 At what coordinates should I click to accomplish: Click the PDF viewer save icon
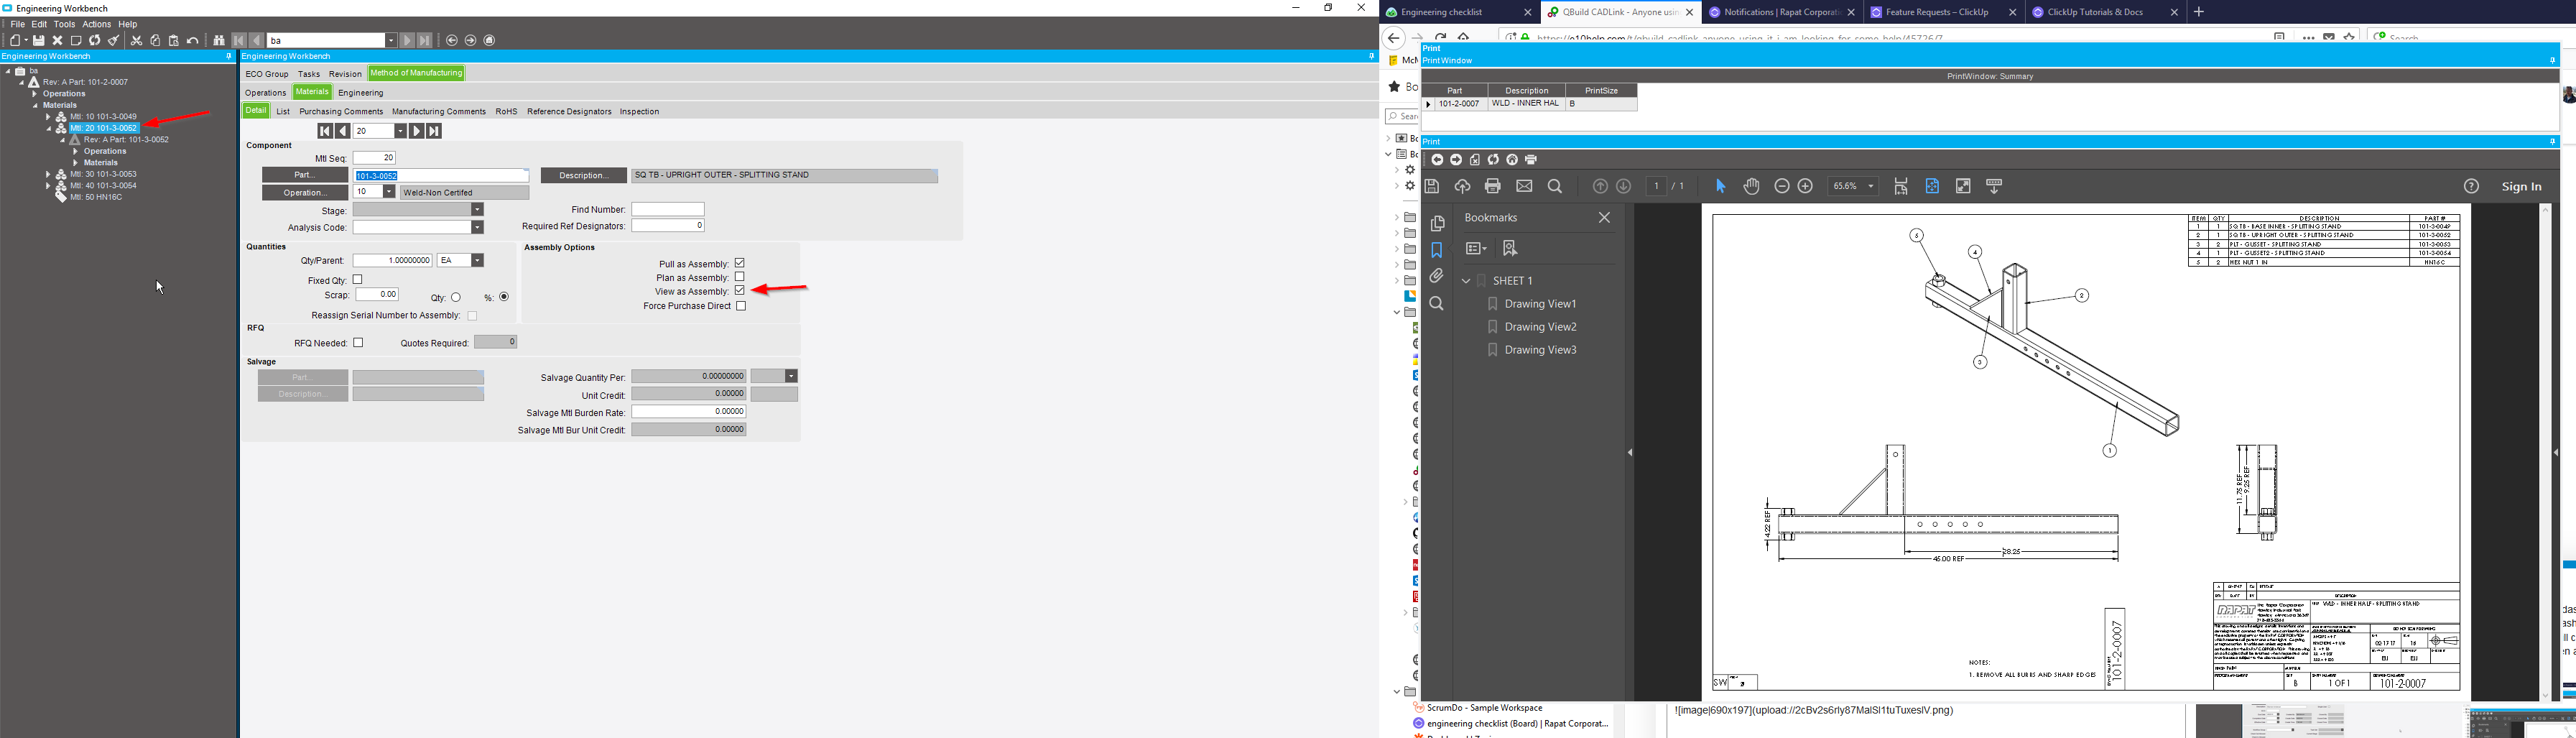tap(1432, 186)
